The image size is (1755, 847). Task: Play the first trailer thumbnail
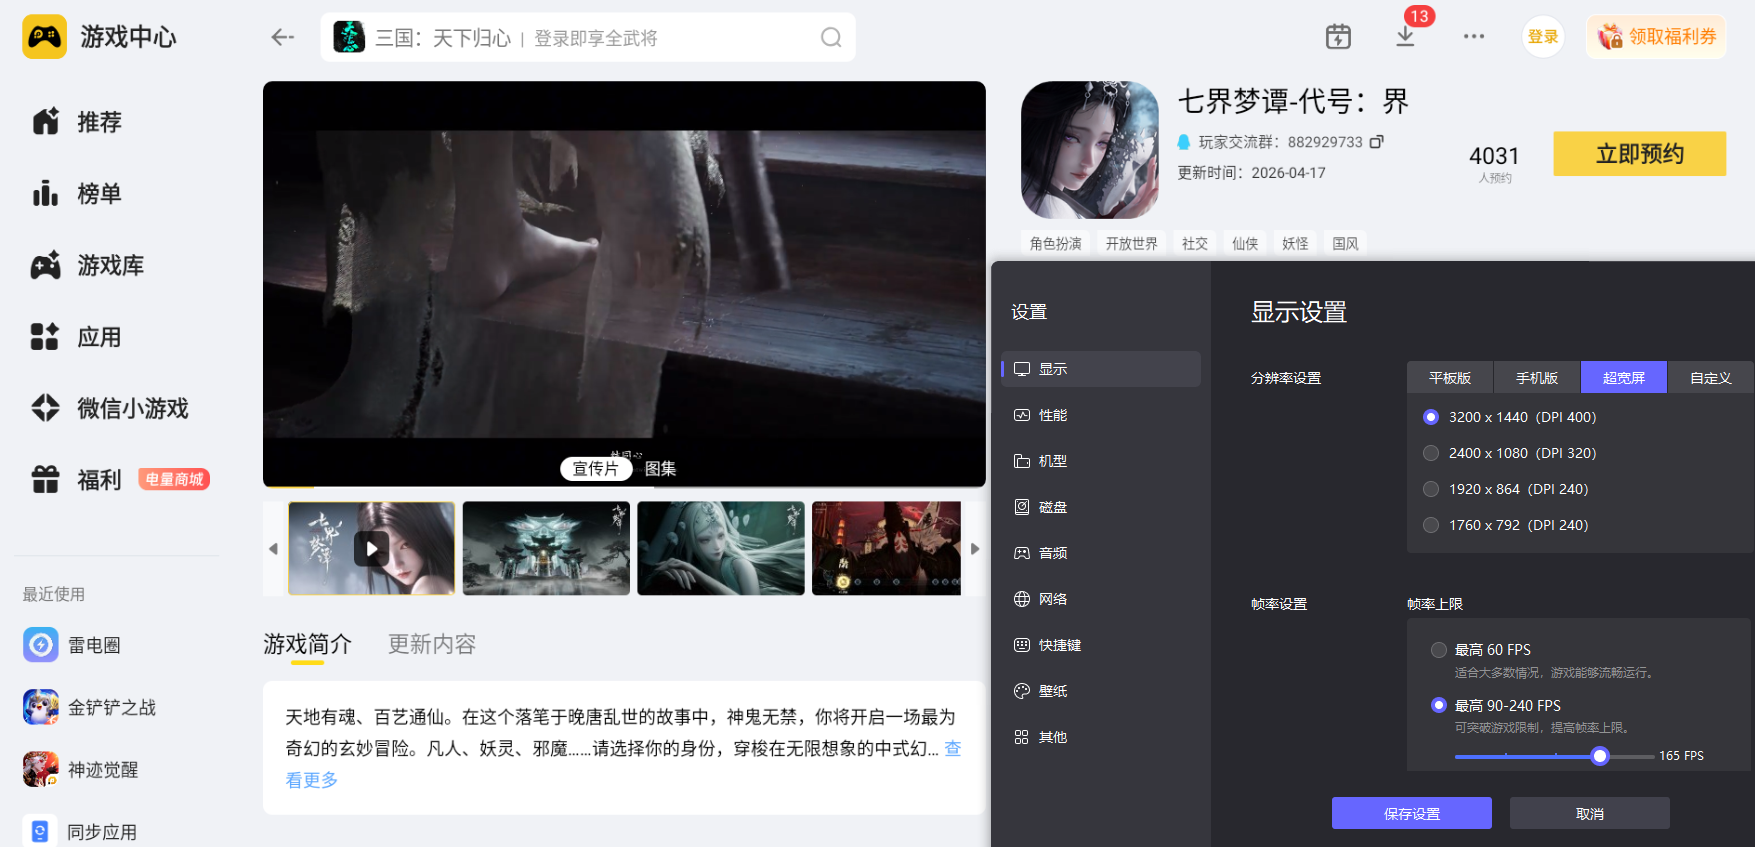pos(372,548)
